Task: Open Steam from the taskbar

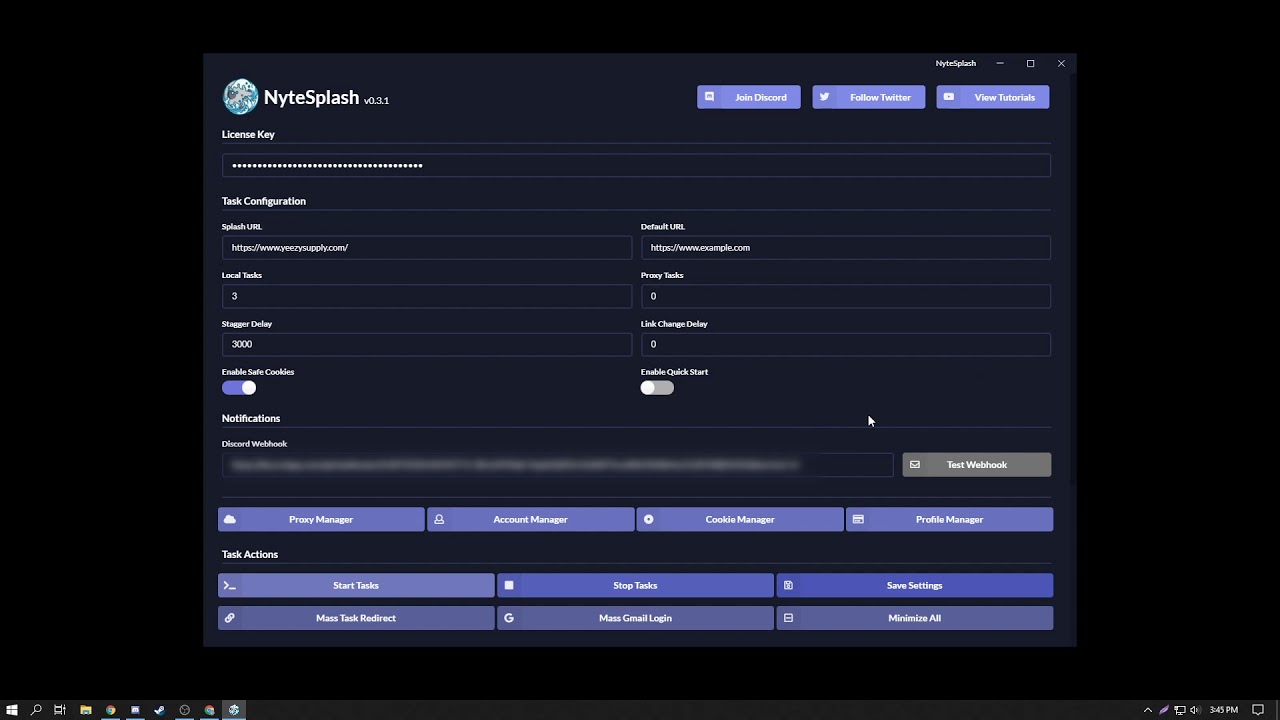Action: click(x=159, y=710)
